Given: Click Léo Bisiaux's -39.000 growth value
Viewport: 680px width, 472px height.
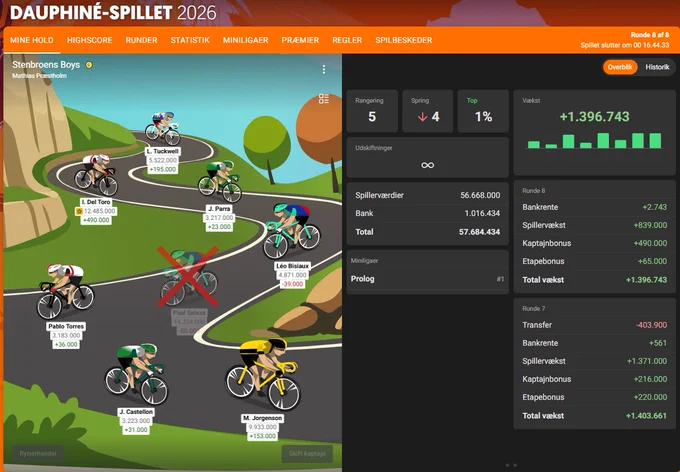Looking at the screenshot, I should [x=292, y=284].
